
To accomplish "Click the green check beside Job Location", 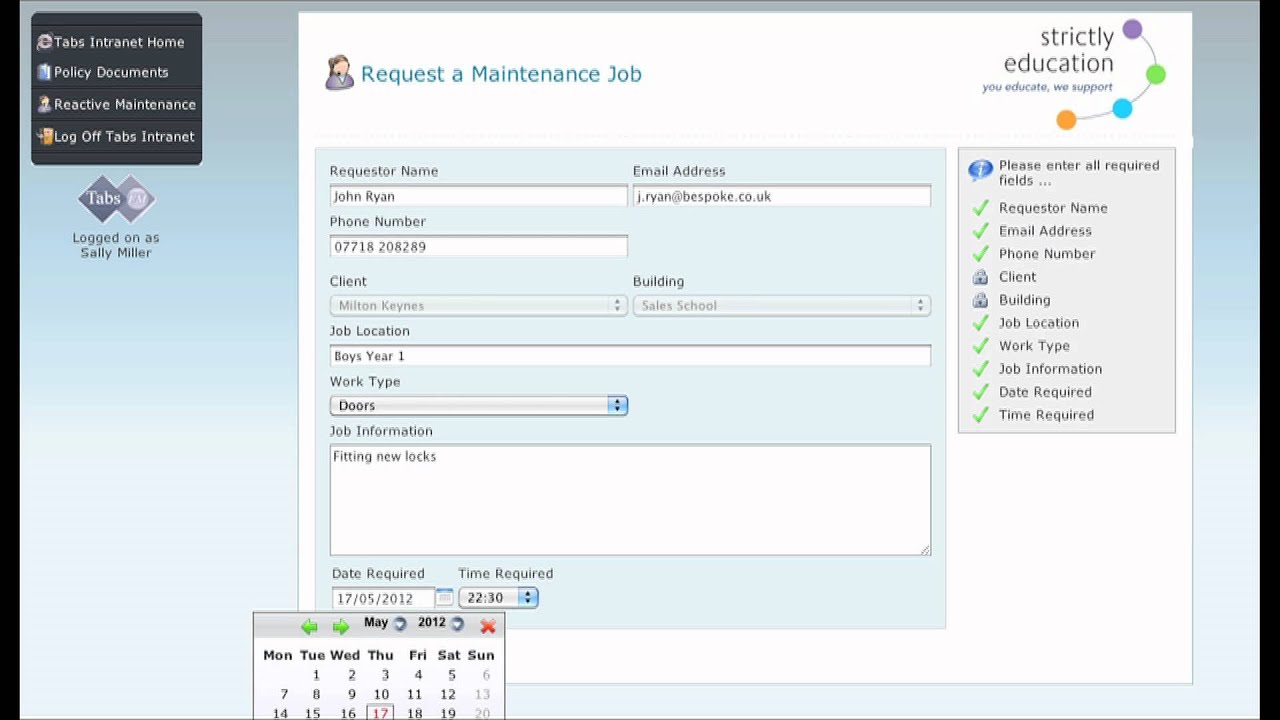I will click(x=980, y=322).
